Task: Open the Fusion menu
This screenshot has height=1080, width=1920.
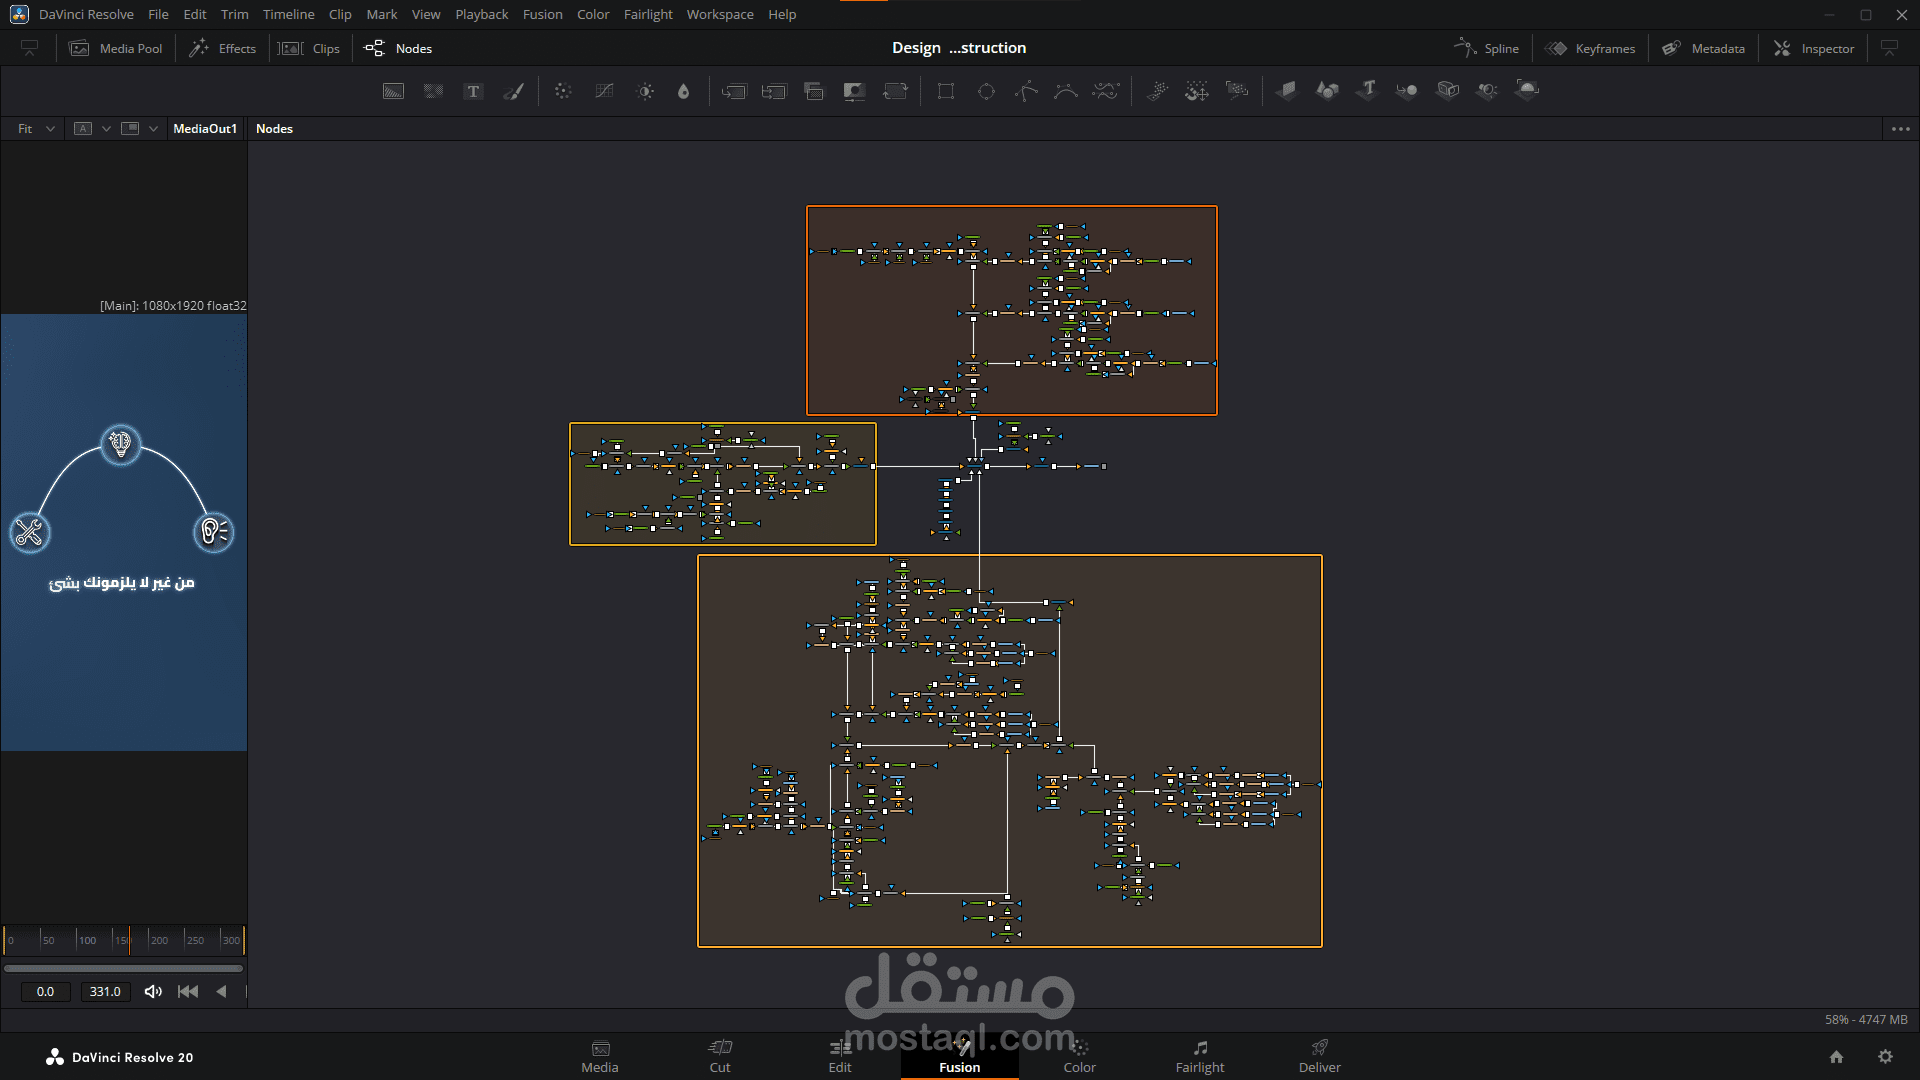Action: click(x=542, y=14)
